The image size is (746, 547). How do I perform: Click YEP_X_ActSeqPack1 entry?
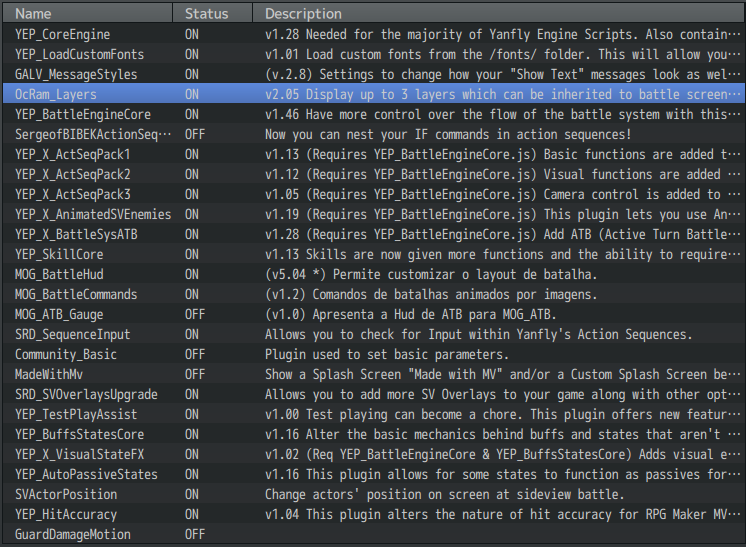[x=72, y=154]
